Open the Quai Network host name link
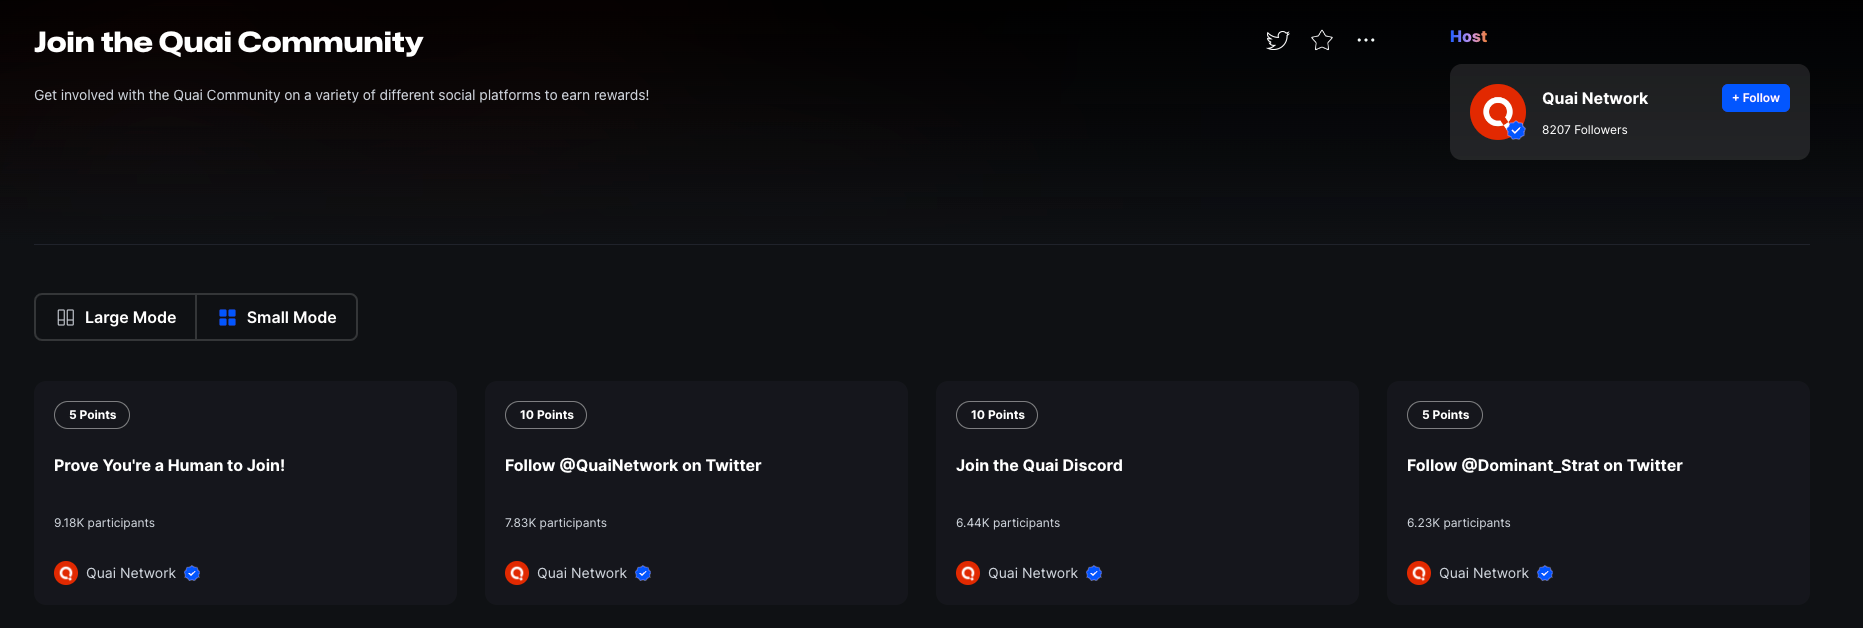 [x=1595, y=98]
